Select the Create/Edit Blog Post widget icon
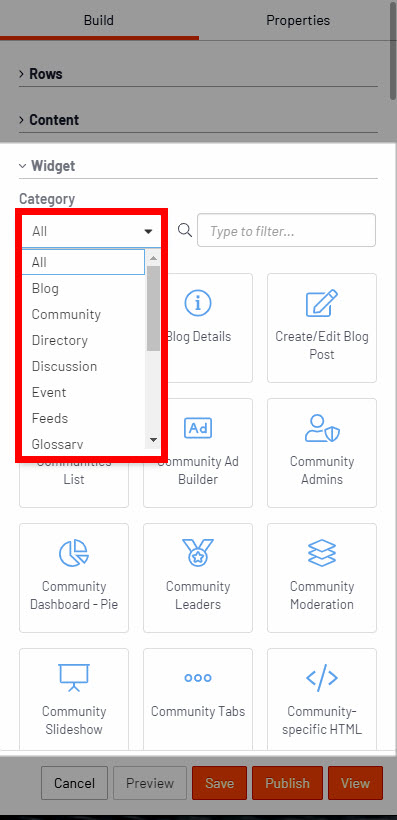This screenshot has height=820, width=397. 322,303
